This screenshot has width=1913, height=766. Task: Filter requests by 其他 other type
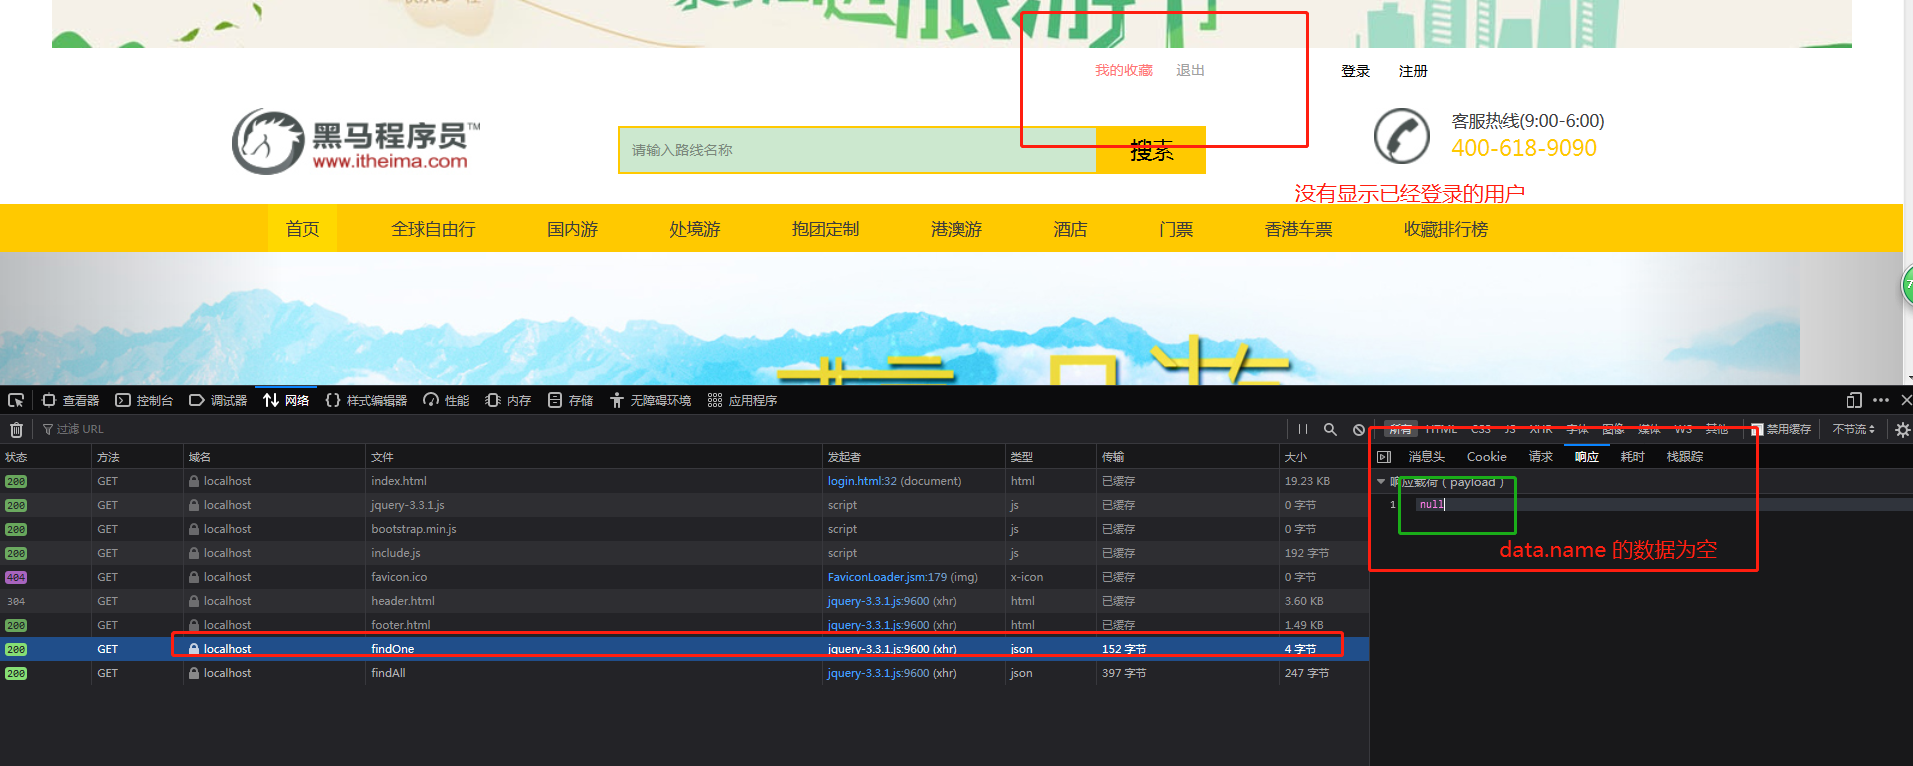[x=1717, y=429]
